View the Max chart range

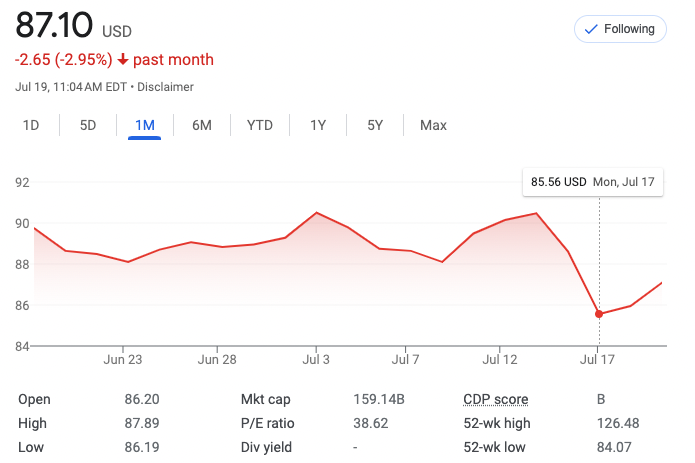click(x=433, y=125)
